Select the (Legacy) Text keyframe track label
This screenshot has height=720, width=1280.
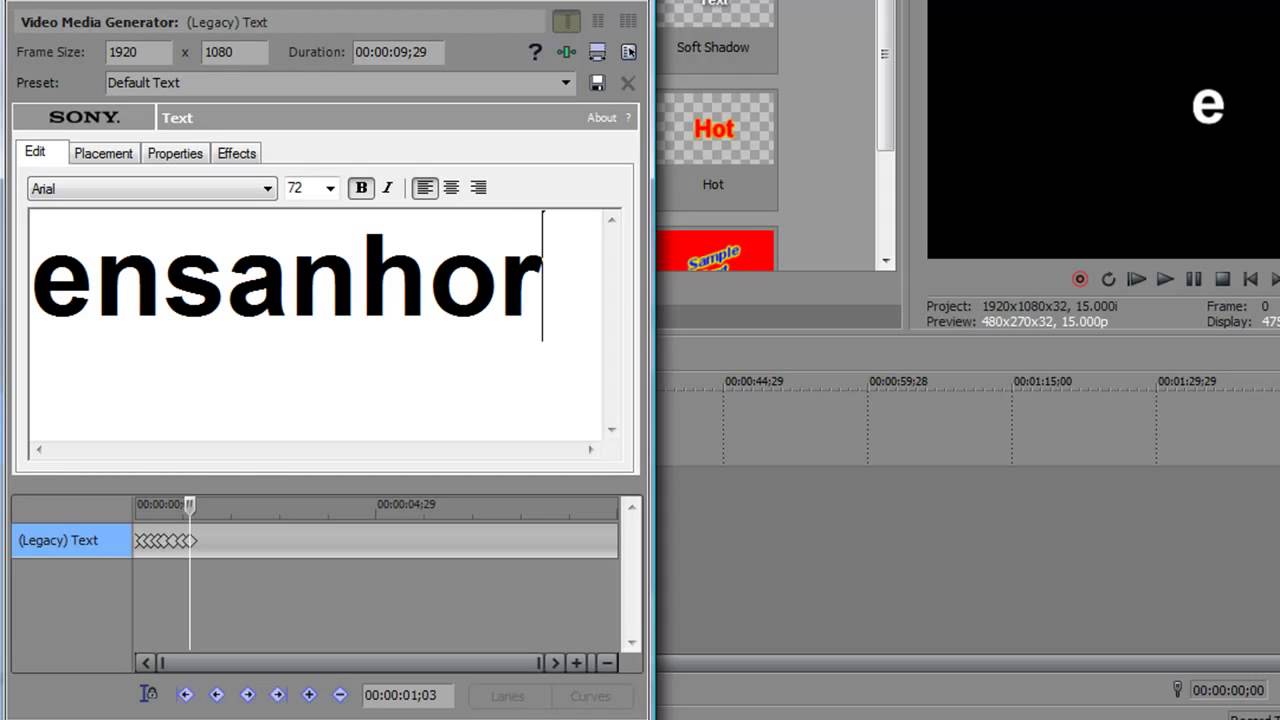[72, 540]
